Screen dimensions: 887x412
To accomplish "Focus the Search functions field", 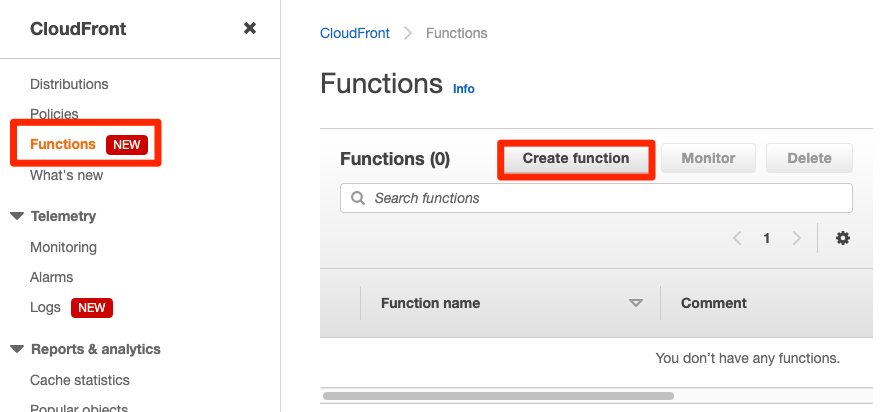I will point(596,198).
